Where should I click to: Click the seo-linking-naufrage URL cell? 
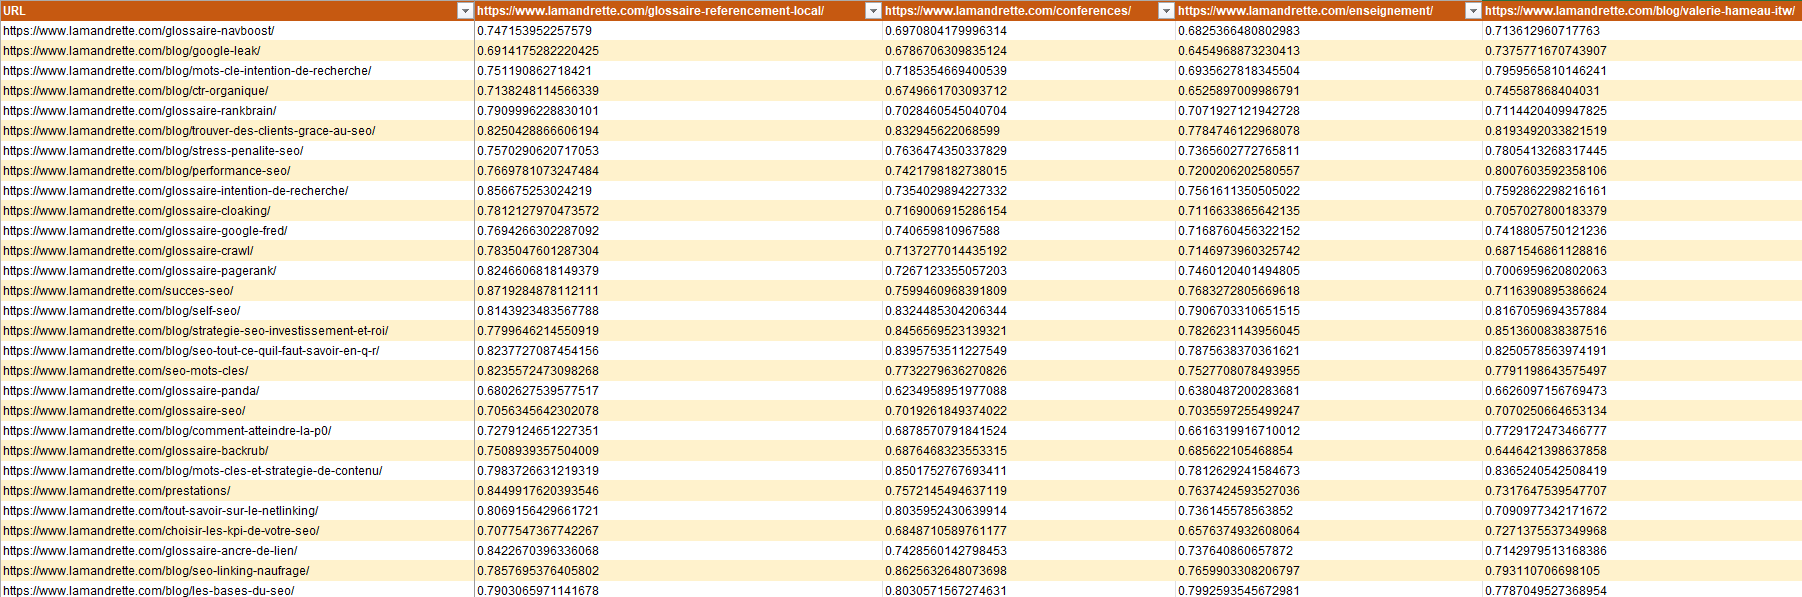click(x=237, y=571)
